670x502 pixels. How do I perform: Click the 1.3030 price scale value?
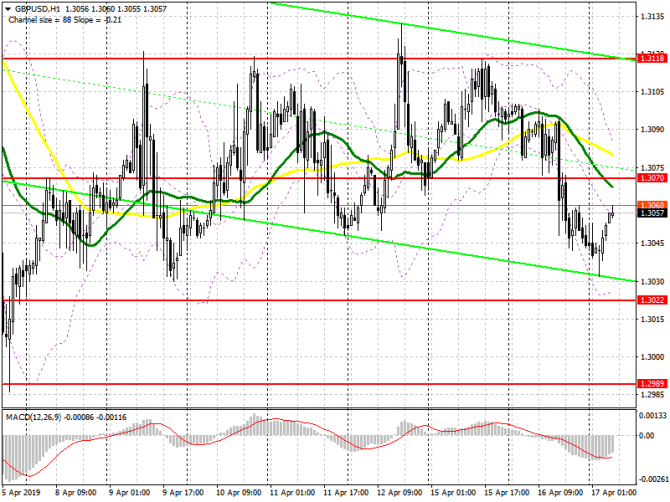click(652, 282)
